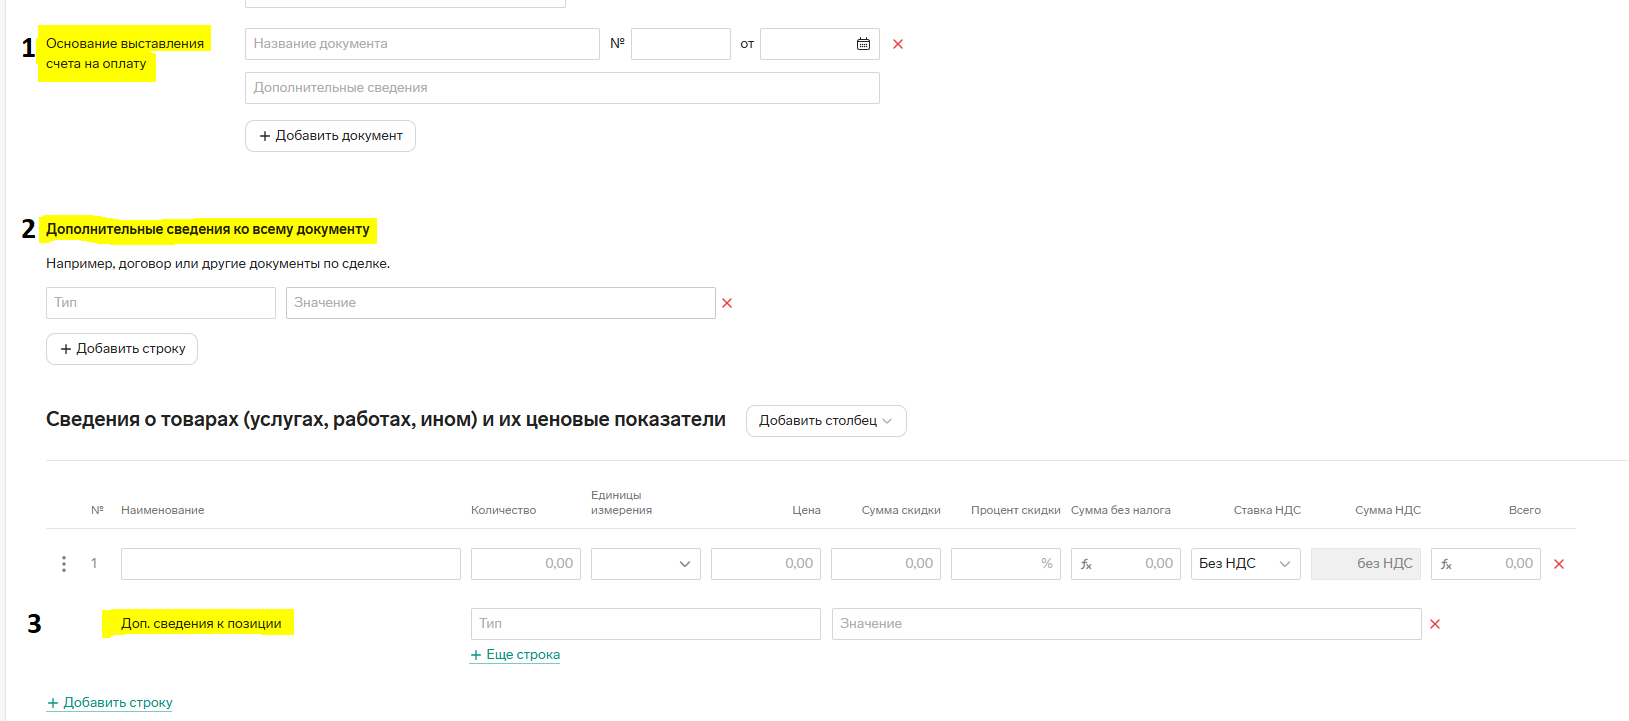Open the Добавить столбец dropdown

(x=825, y=421)
